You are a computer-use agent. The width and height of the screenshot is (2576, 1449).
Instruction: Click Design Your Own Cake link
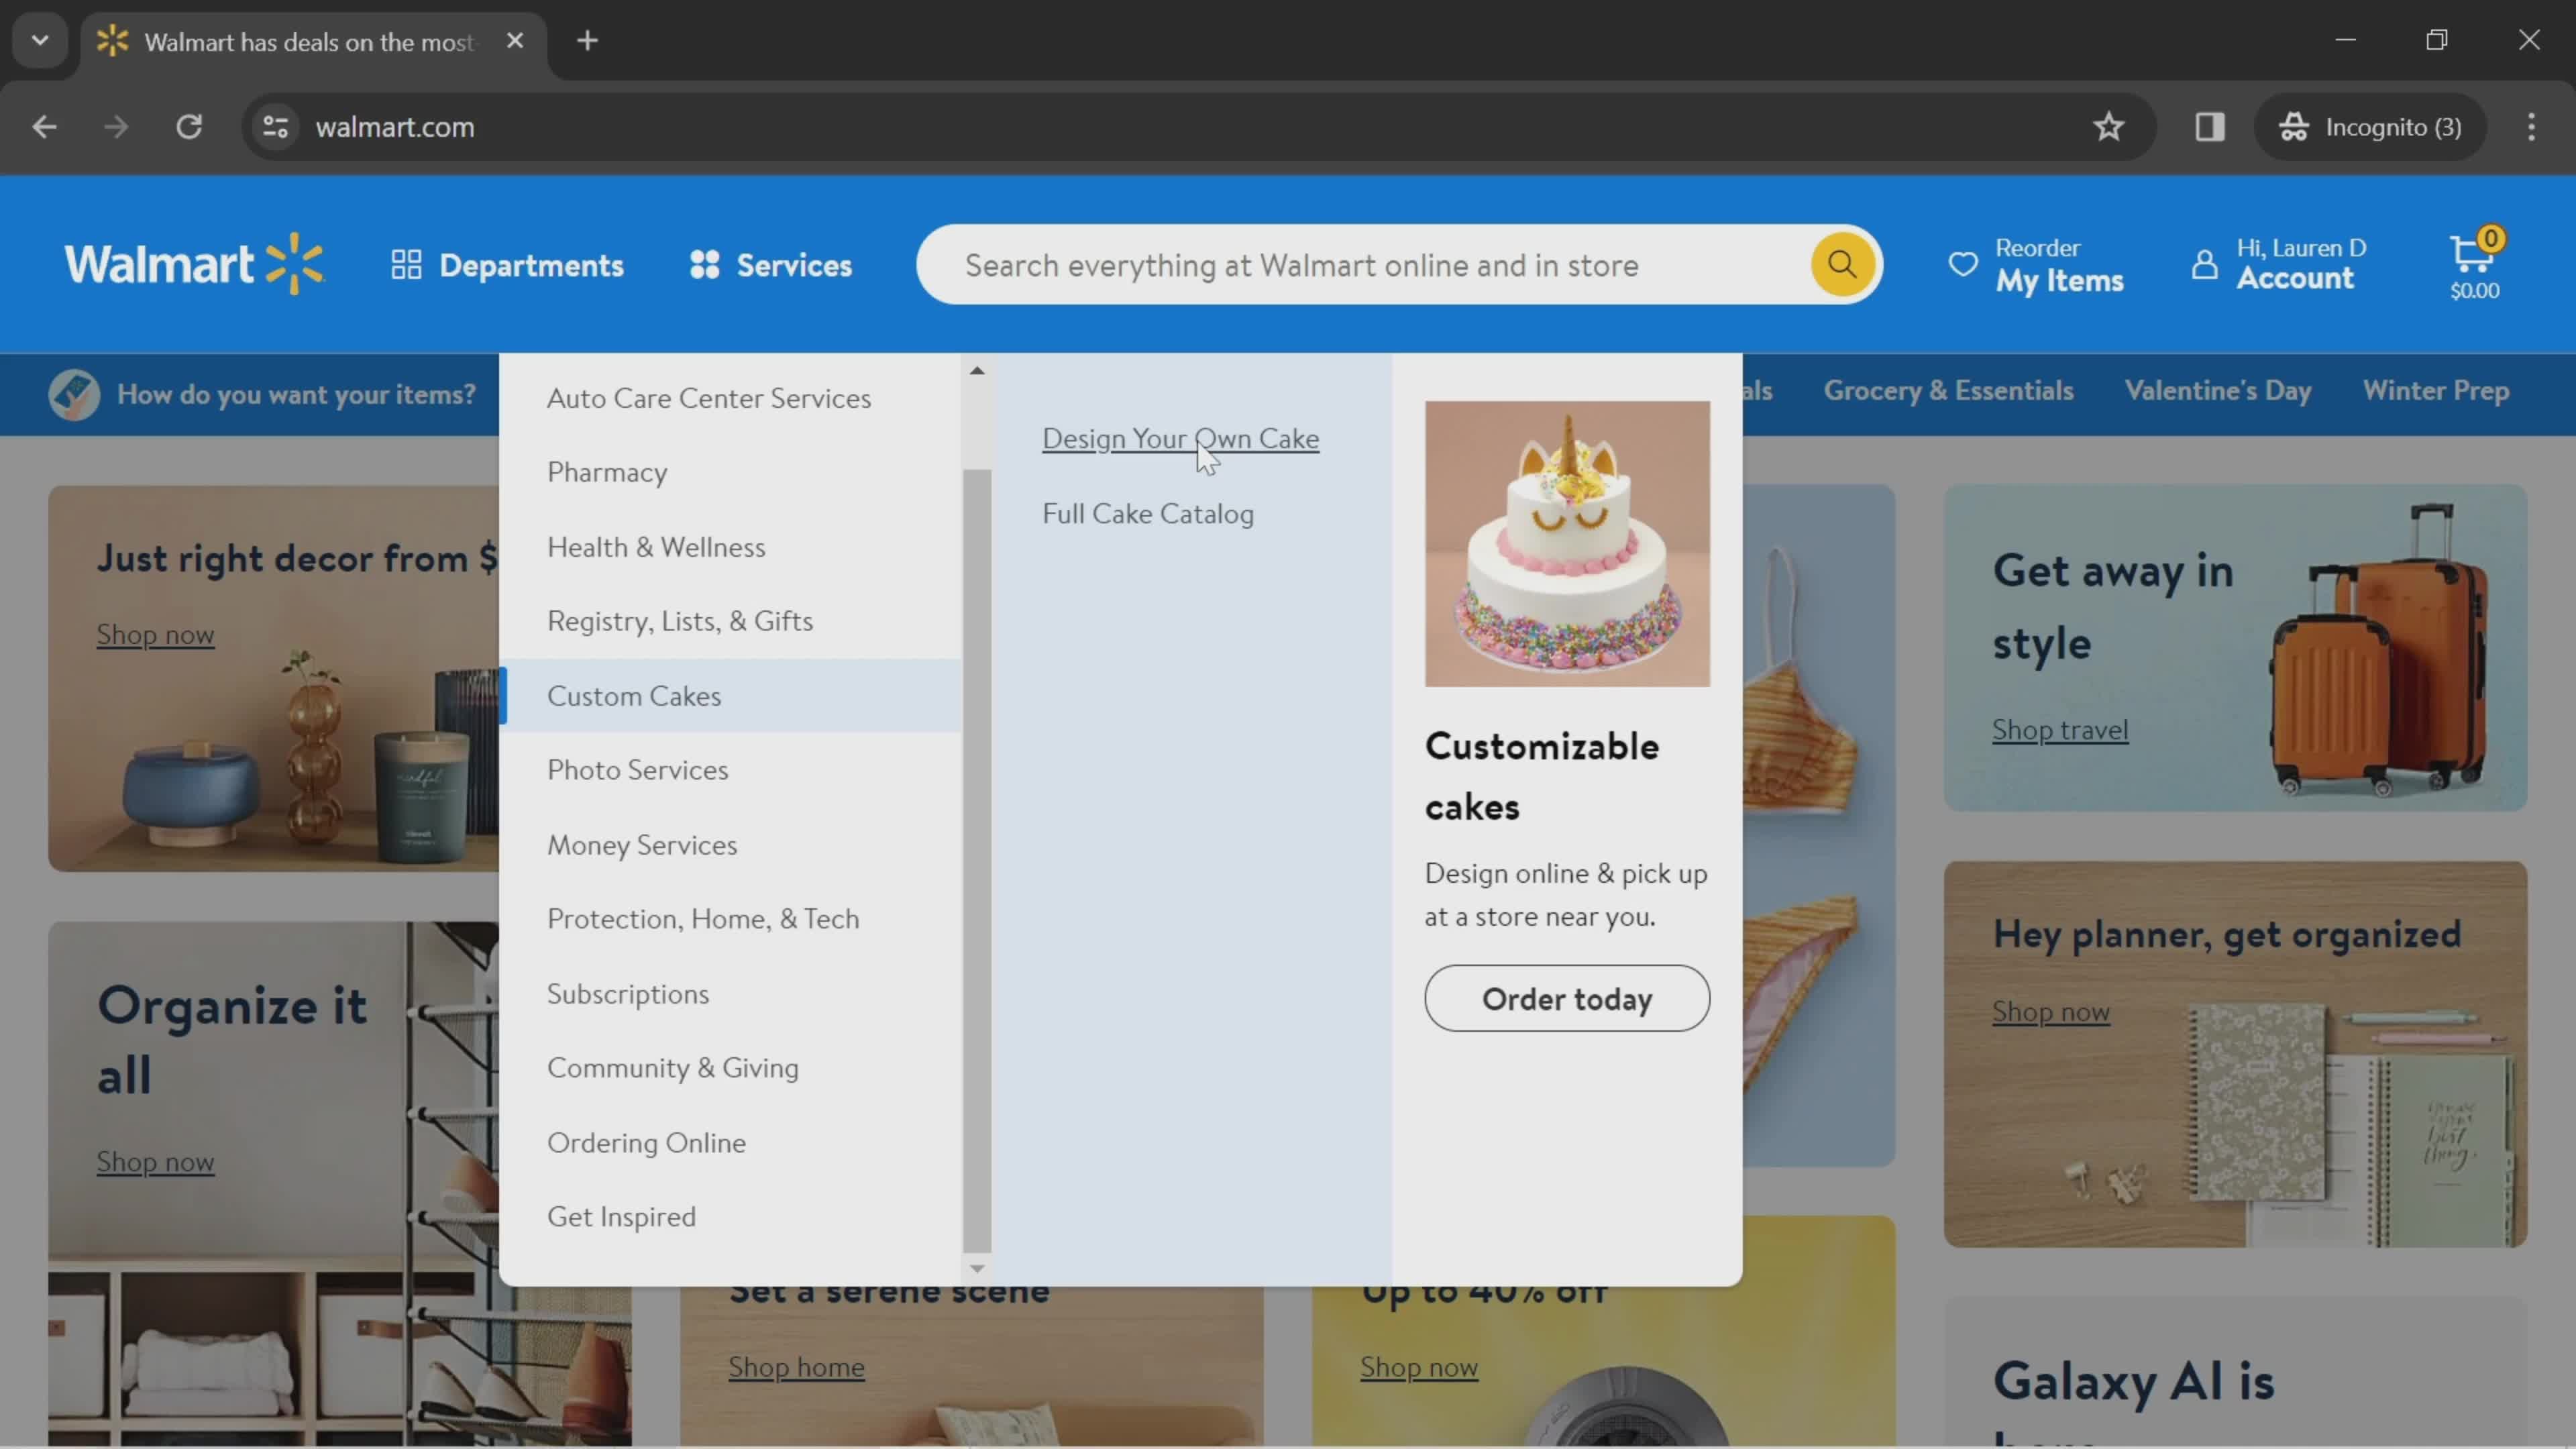[1180, 437]
